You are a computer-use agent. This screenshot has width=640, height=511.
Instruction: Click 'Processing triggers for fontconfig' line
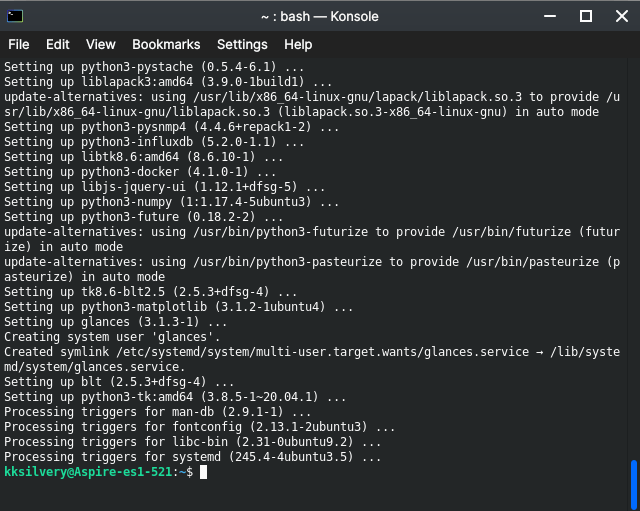(200, 427)
